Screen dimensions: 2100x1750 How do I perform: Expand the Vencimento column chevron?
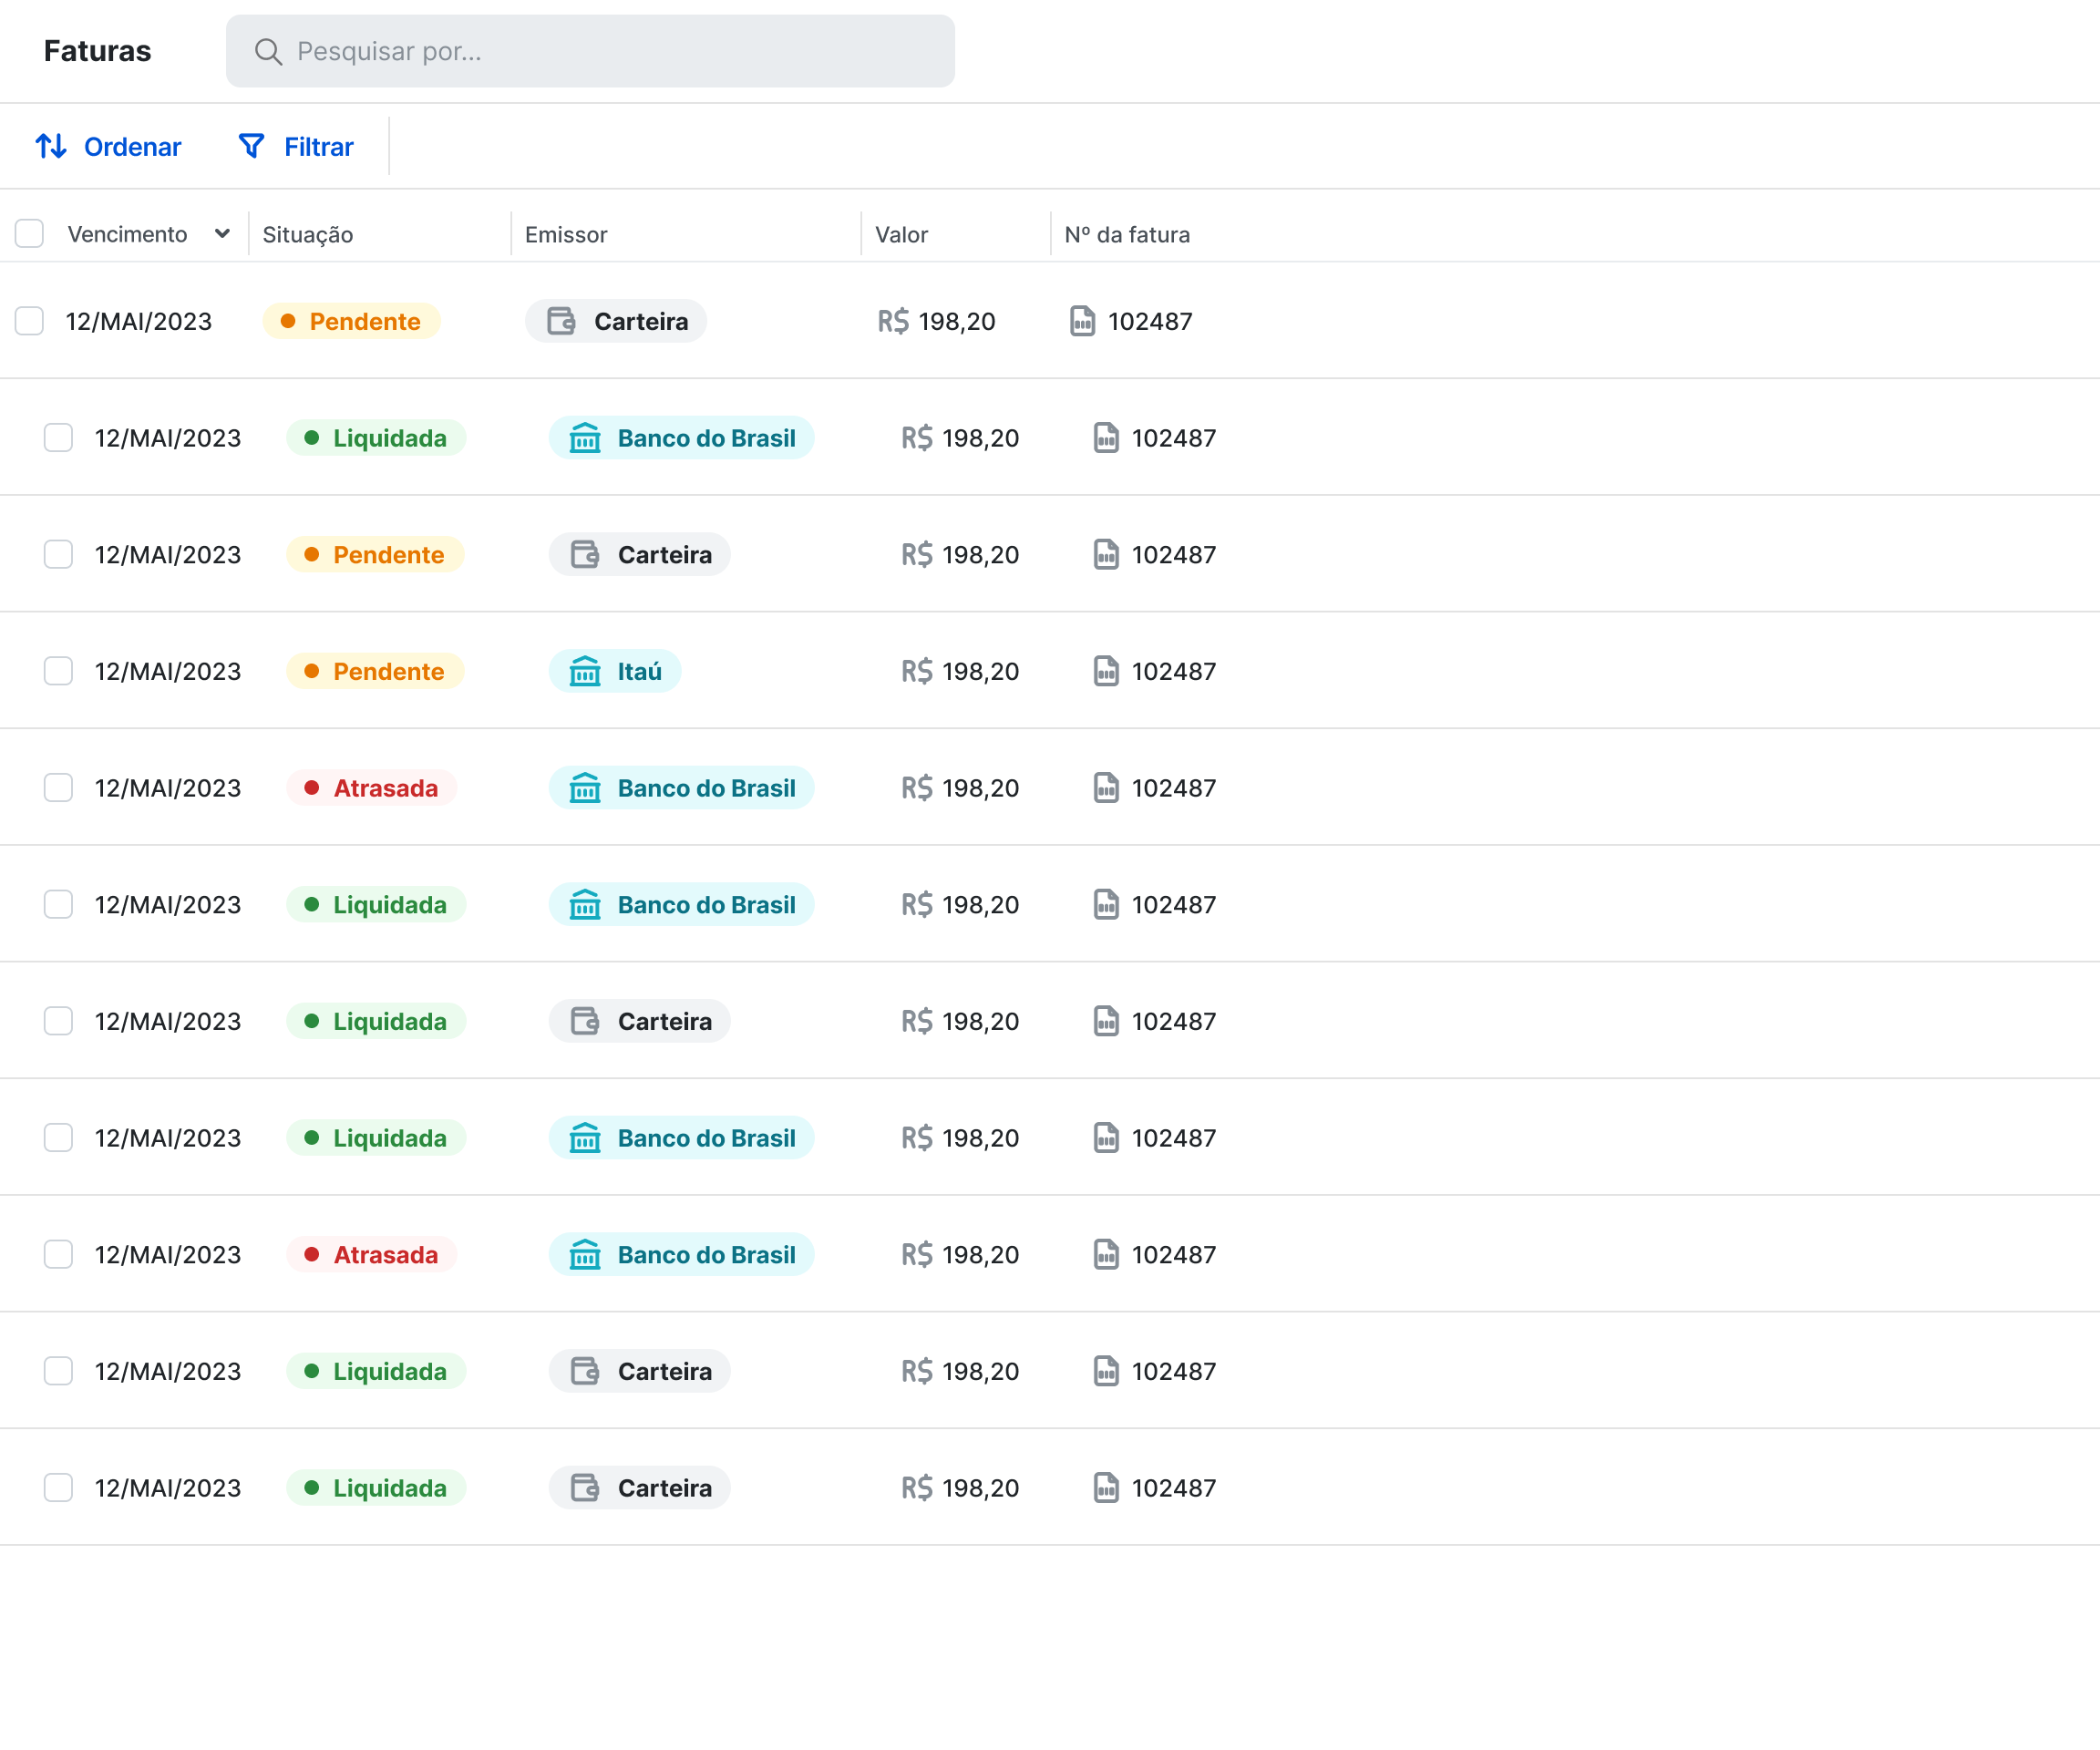(222, 234)
